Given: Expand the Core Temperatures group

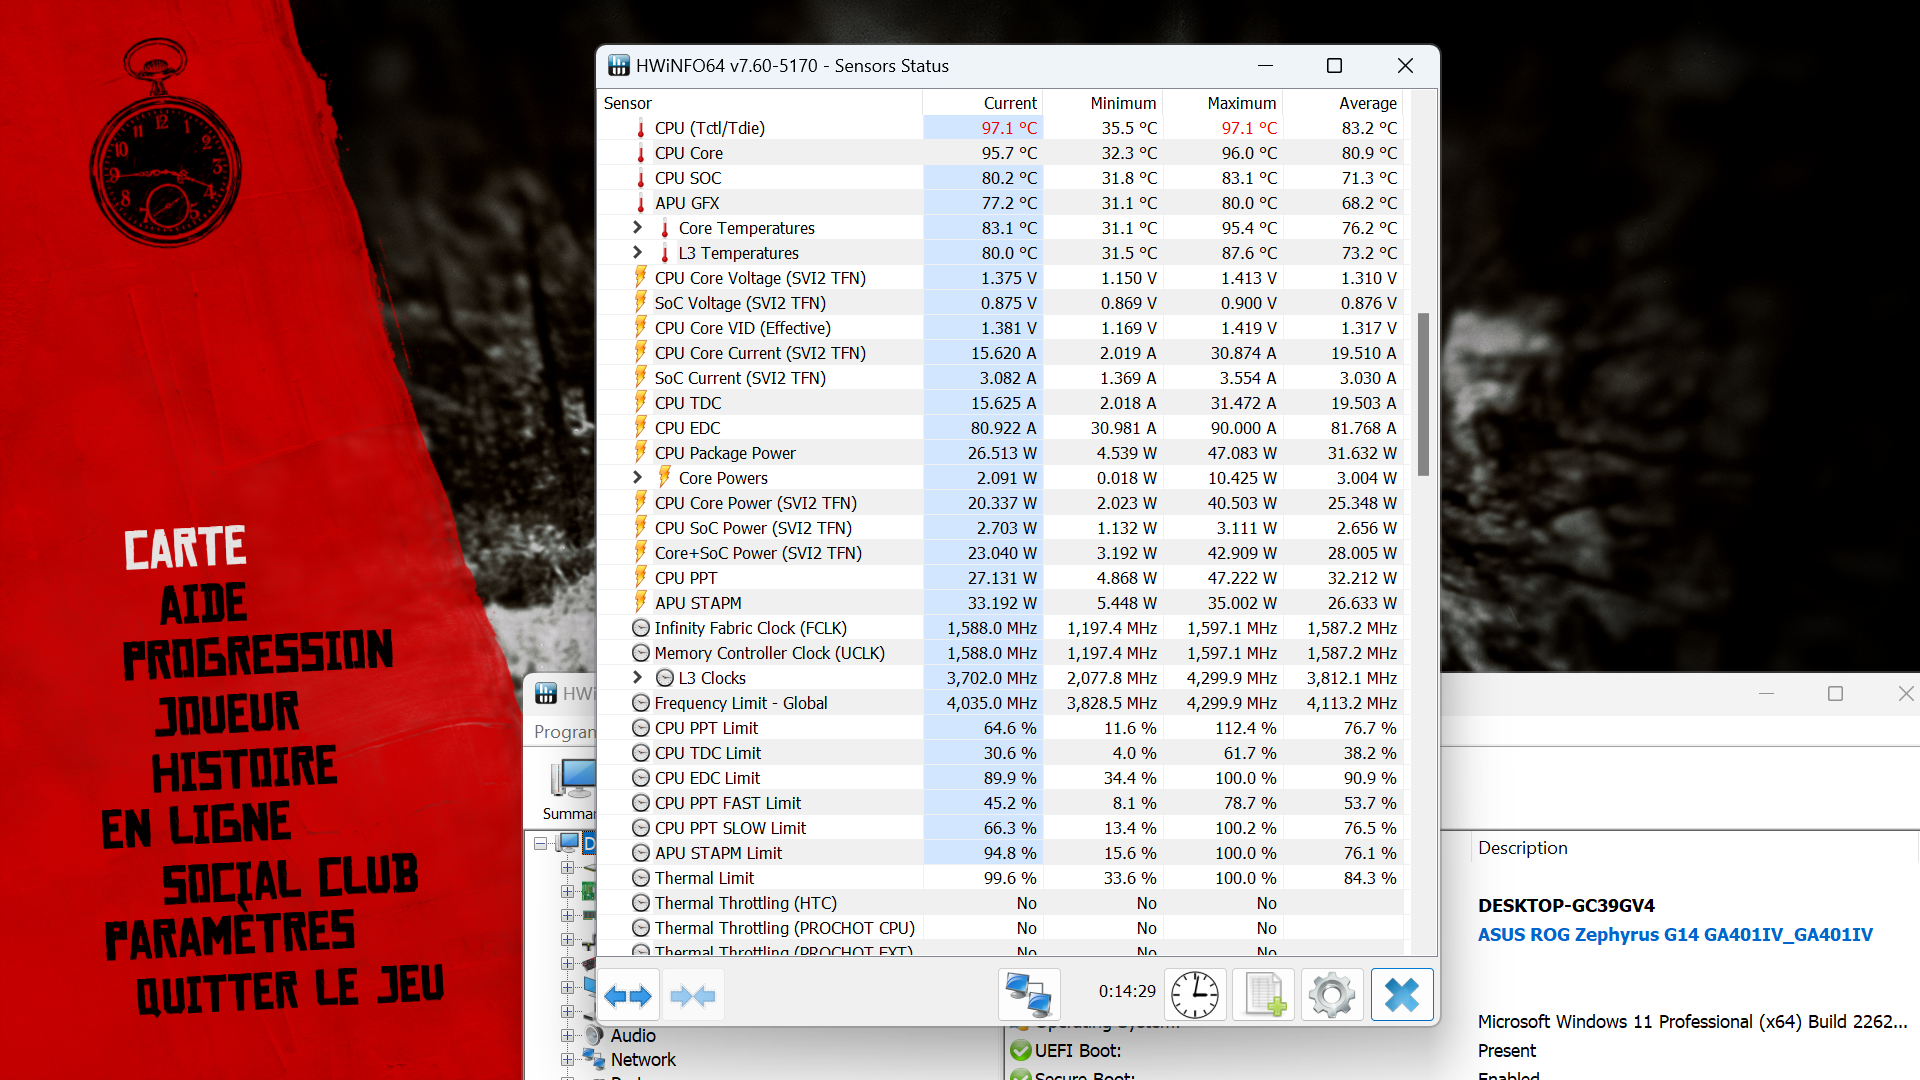Looking at the screenshot, I should click(637, 227).
